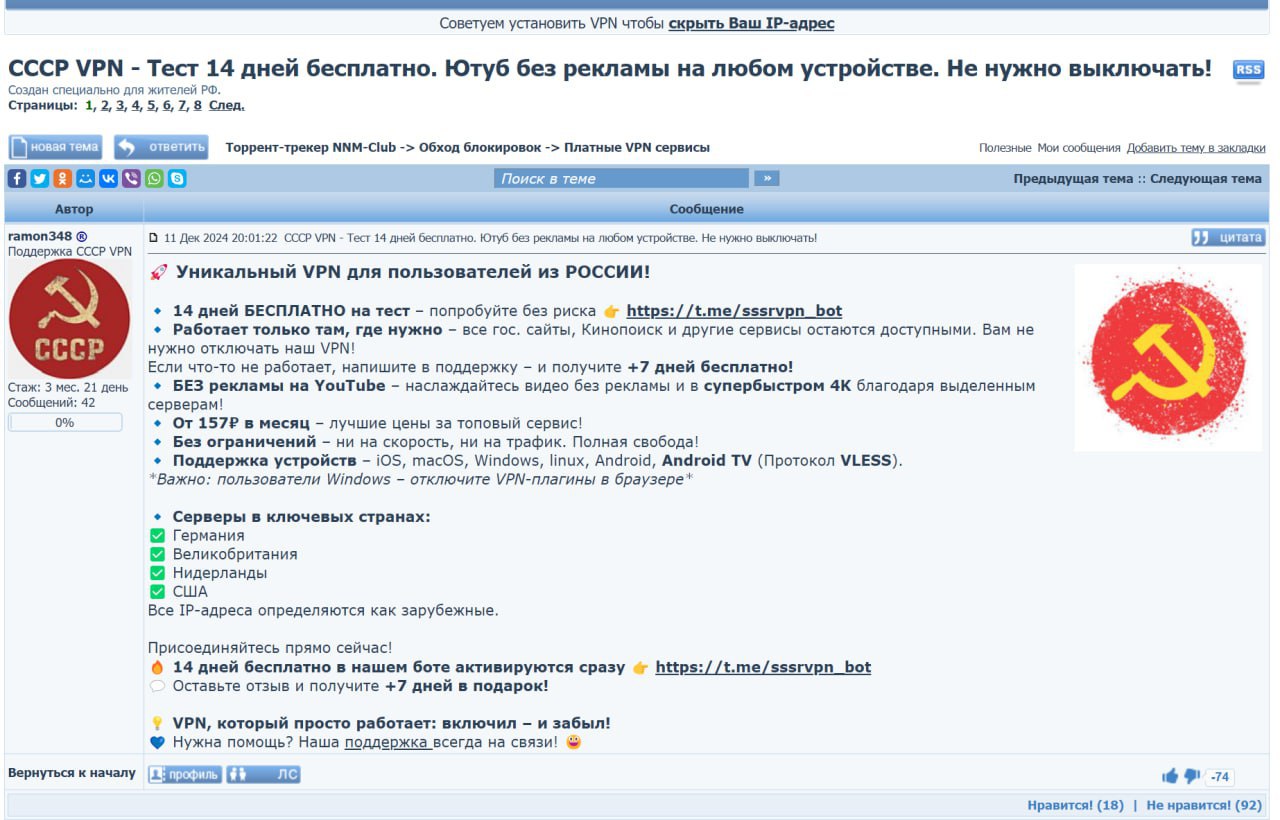Click the 'Нидерланды' list entry
This screenshot has height=820, width=1280.
point(220,573)
